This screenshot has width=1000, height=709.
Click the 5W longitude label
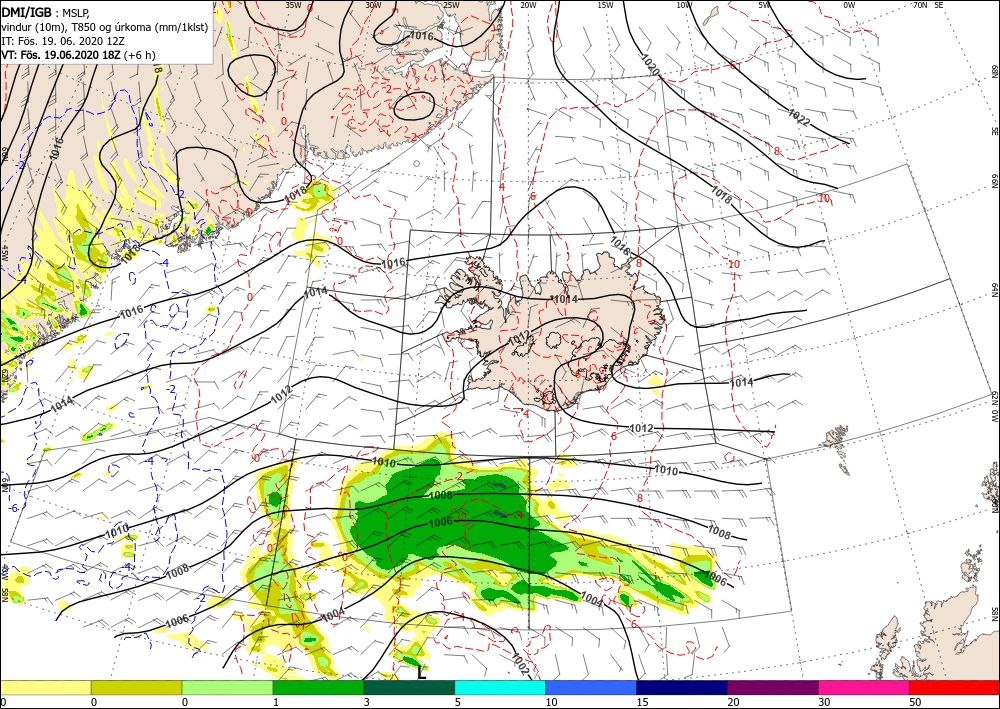tap(764, 5)
